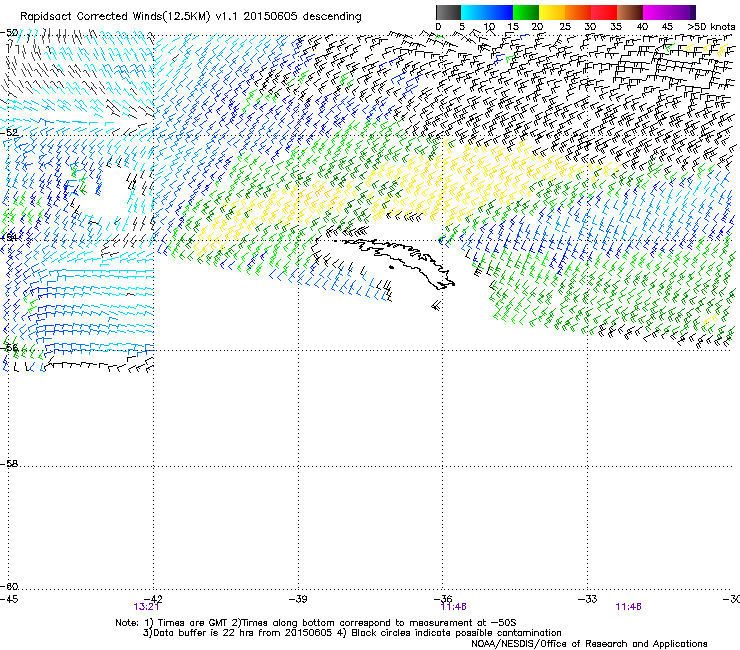The height and width of the screenshot is (650, 740).
Task: Select the gray 0-5 knots legend swatch
Action: pos(448,12)
